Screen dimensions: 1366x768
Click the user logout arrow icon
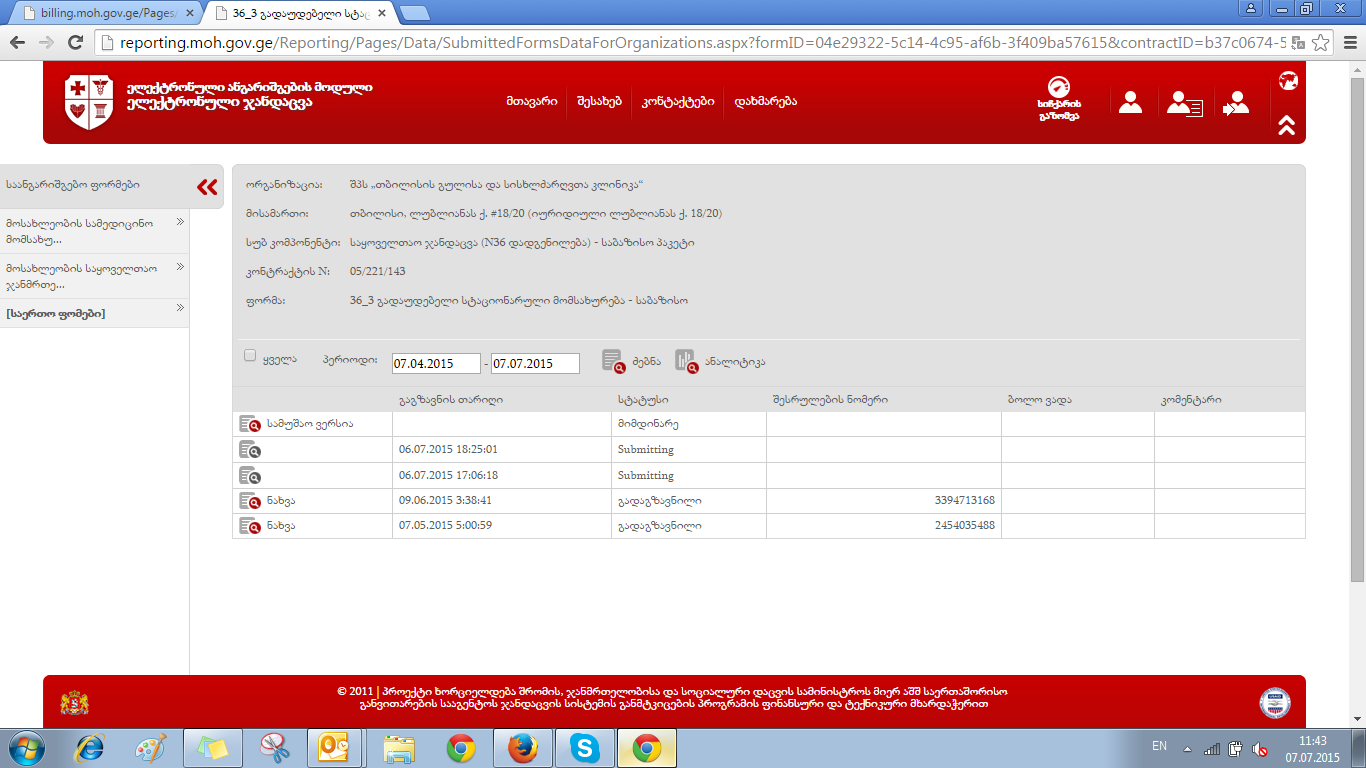point(1236,103)
